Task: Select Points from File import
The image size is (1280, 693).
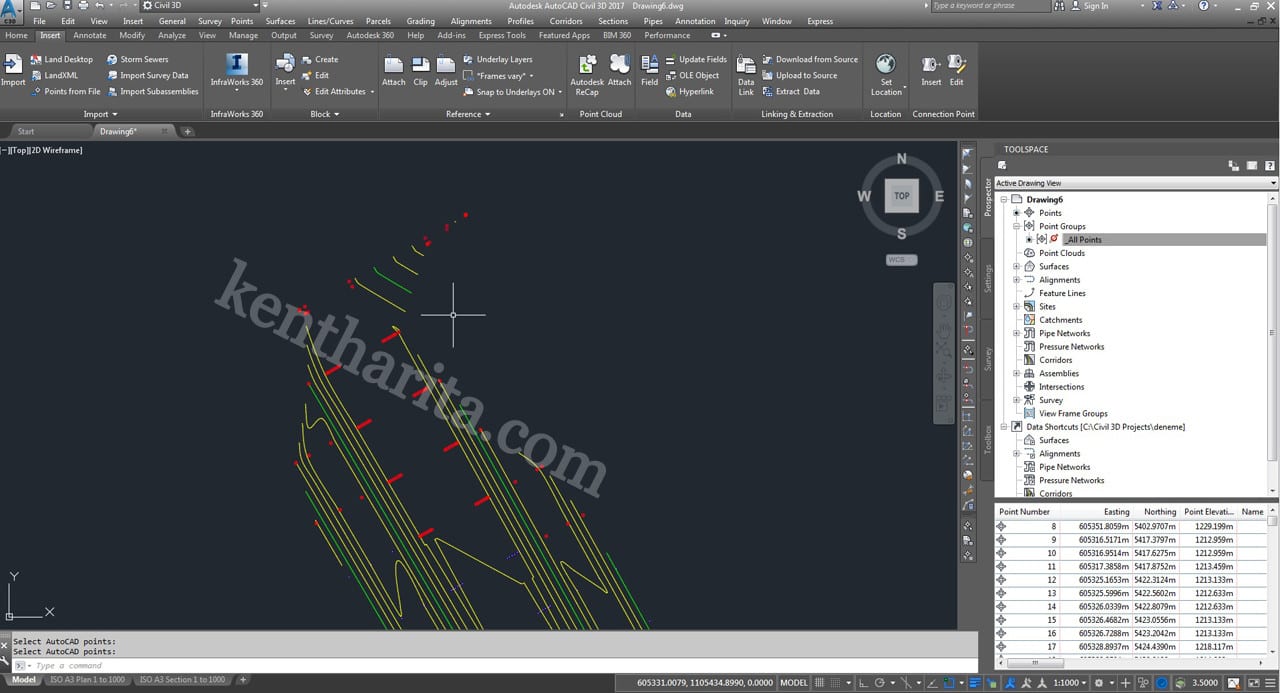Action: [72, 91]
